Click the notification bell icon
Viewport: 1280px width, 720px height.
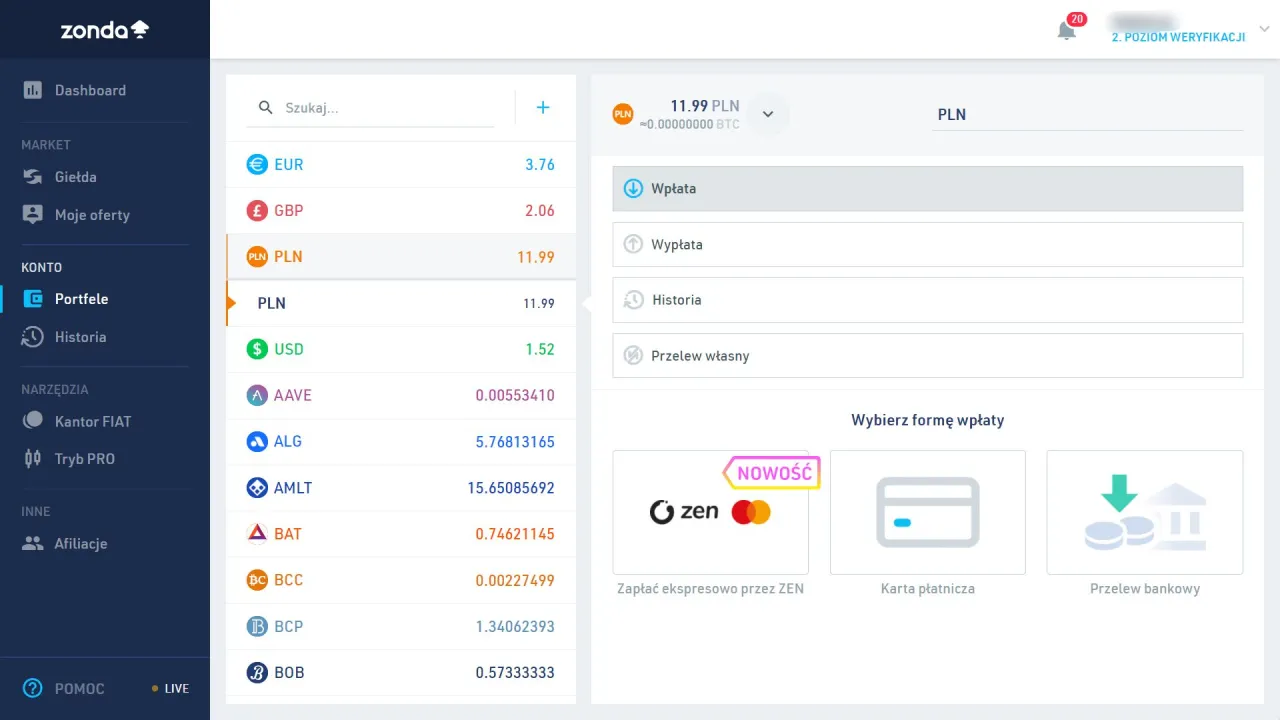pos(1067,30)
